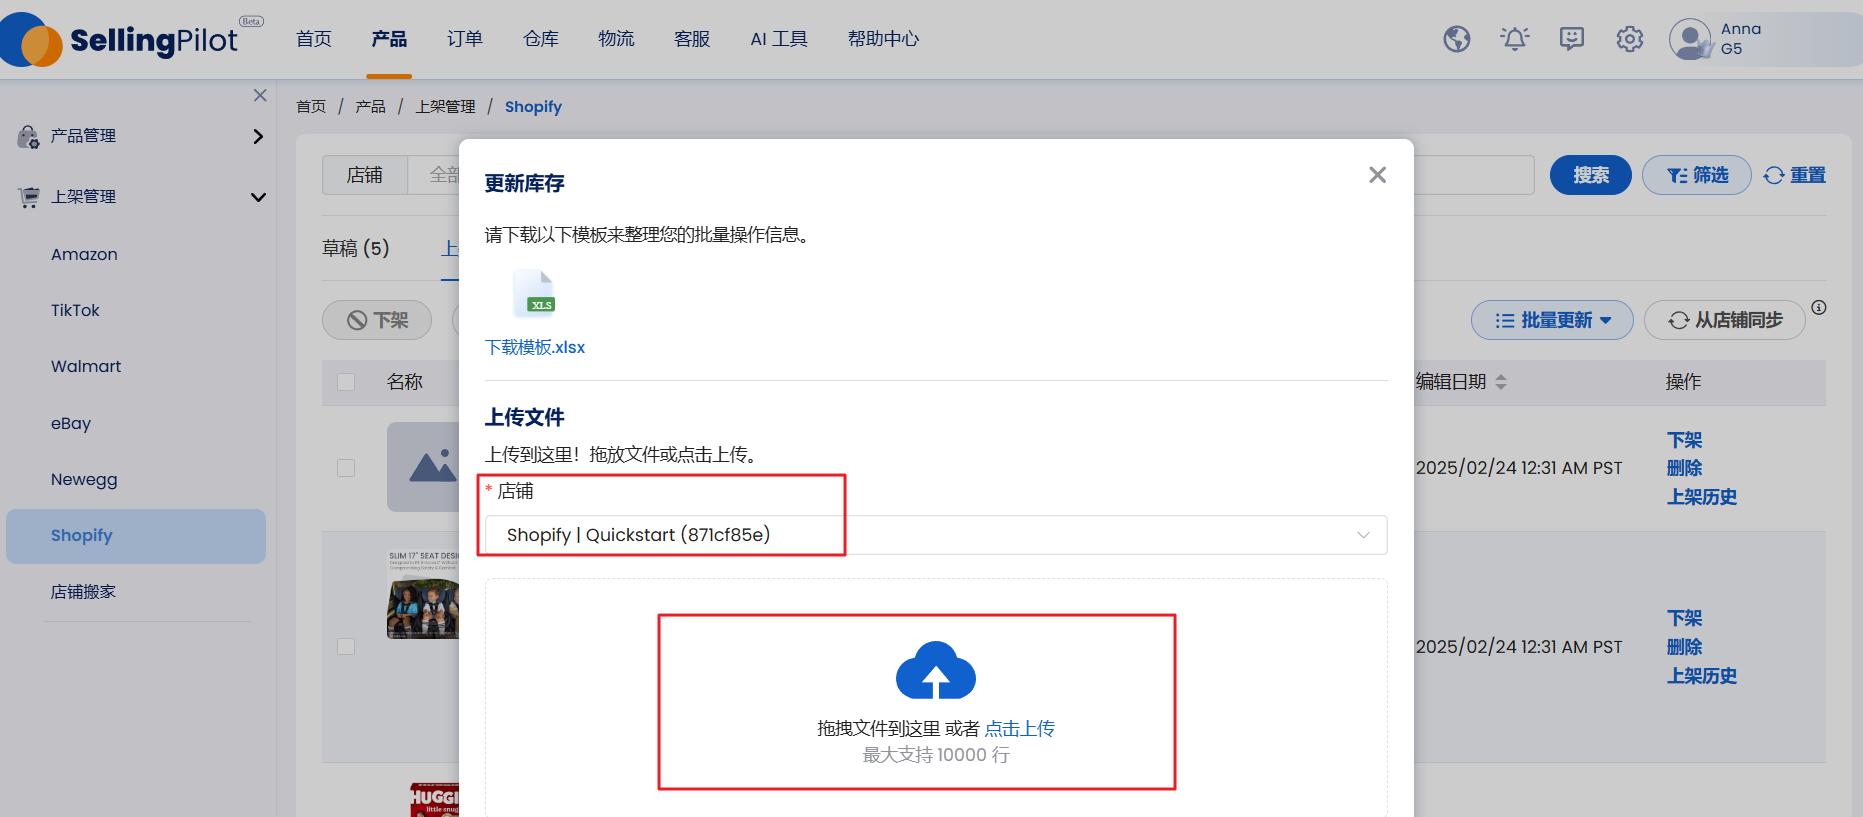Click the globe language icon

[x=1457, y=39]
